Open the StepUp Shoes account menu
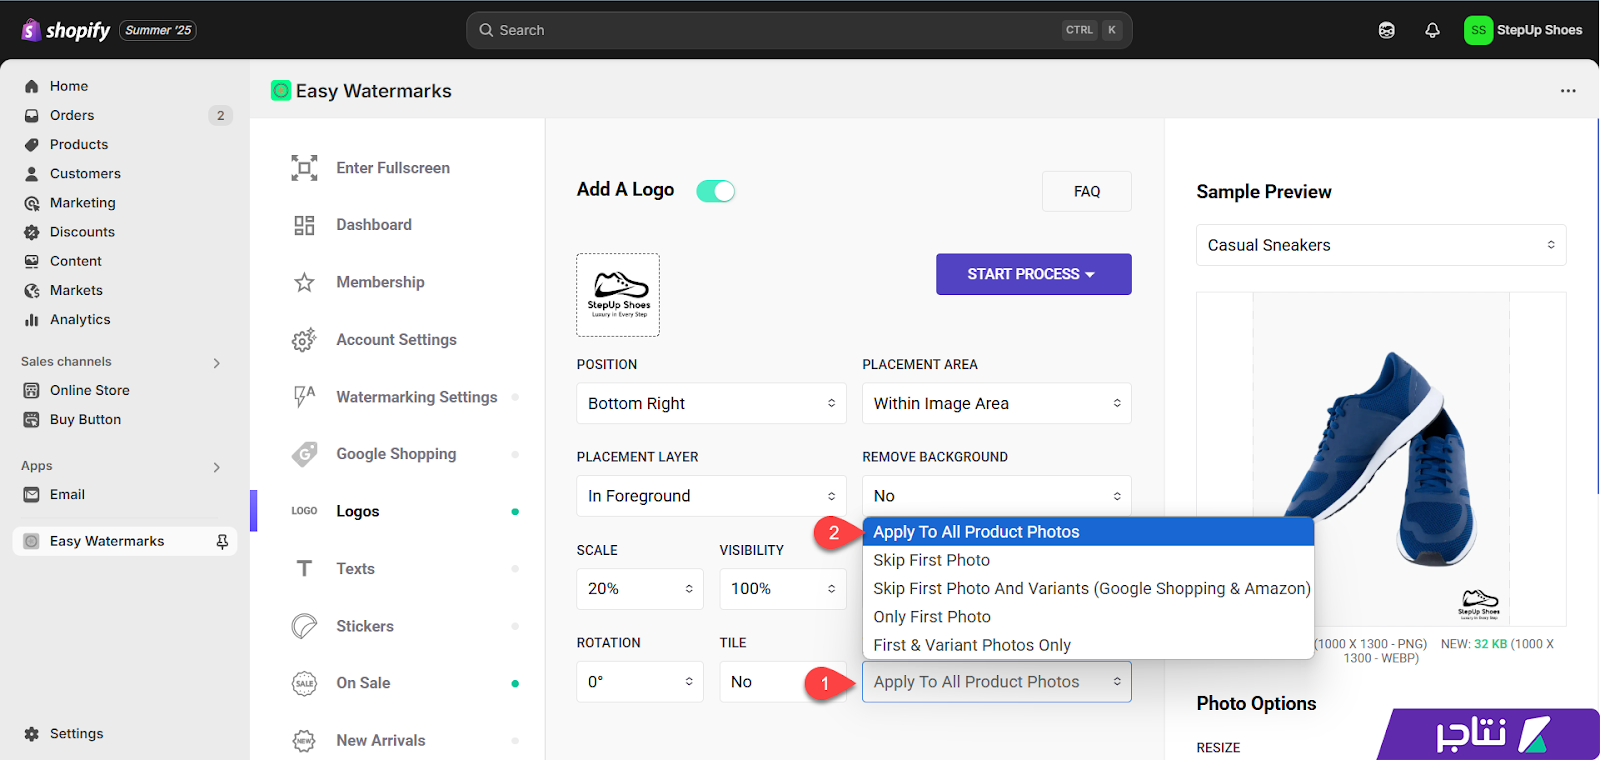 tap(1523, 30)
